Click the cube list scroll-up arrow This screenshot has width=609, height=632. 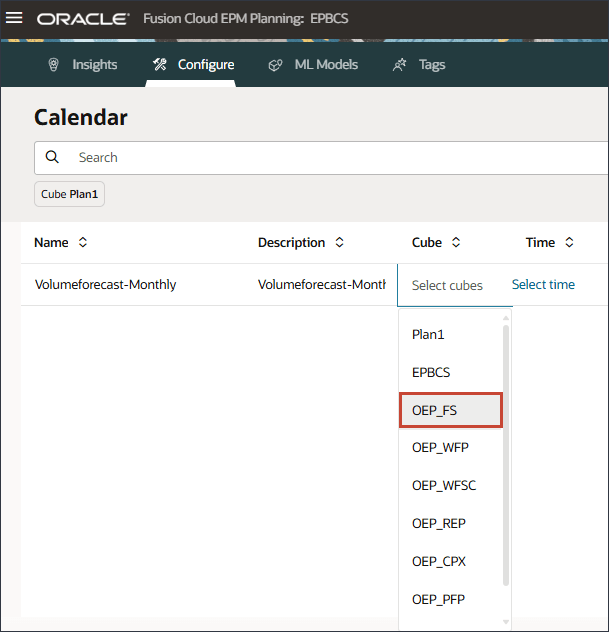coord(506,318)
